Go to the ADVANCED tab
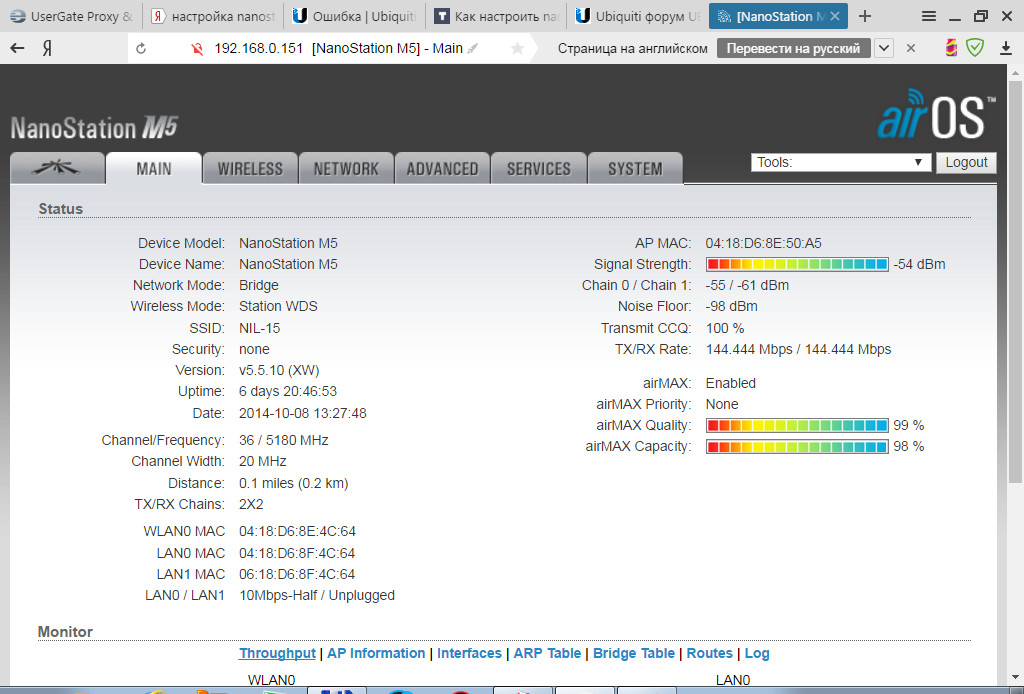1024x694 pixels. pos(442,168)
